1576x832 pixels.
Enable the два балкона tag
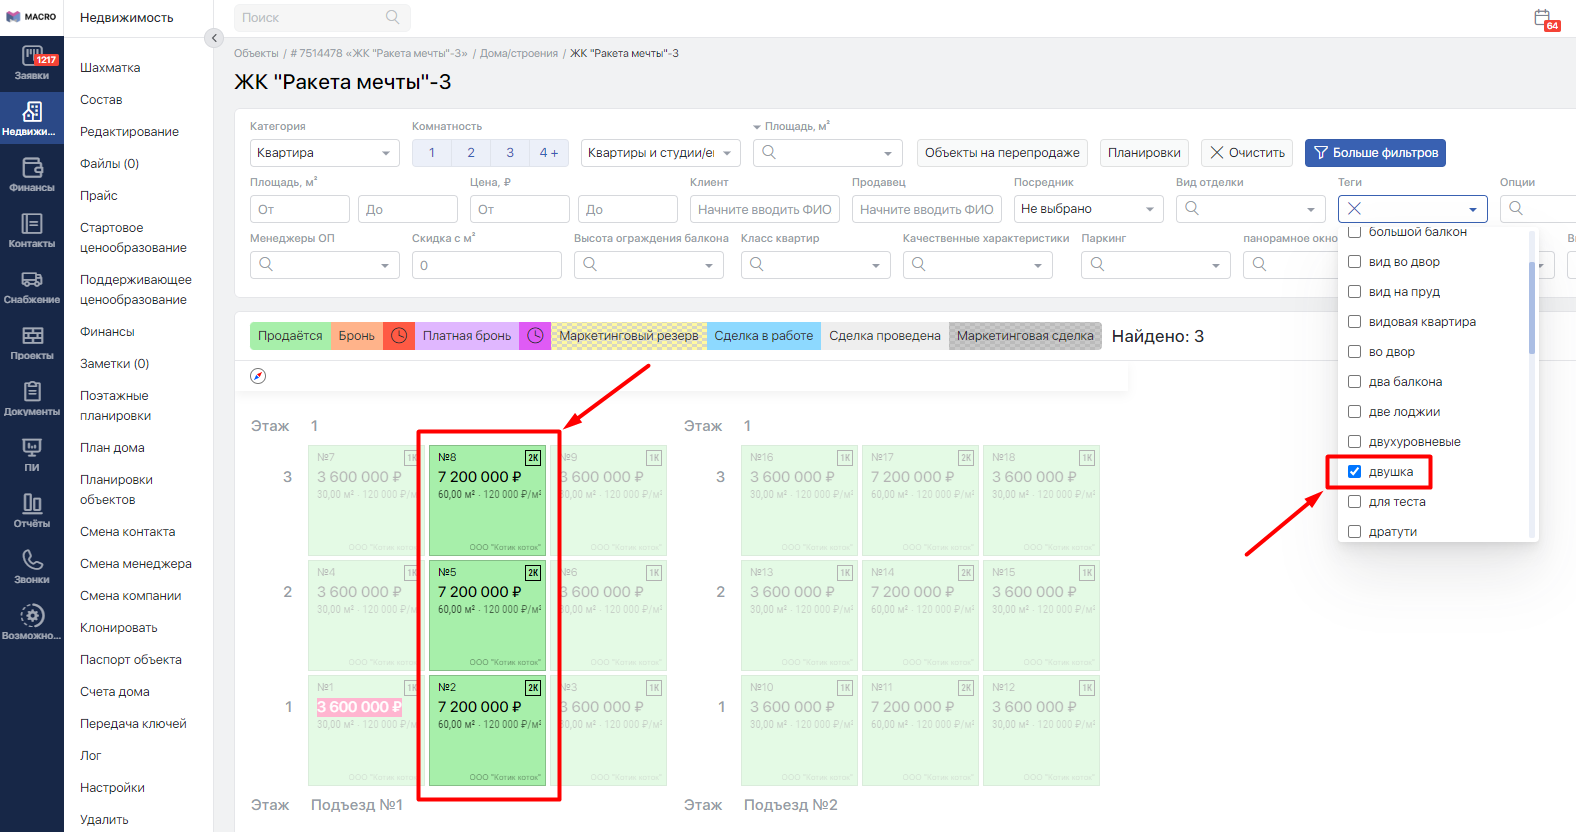coord(1354,382)
